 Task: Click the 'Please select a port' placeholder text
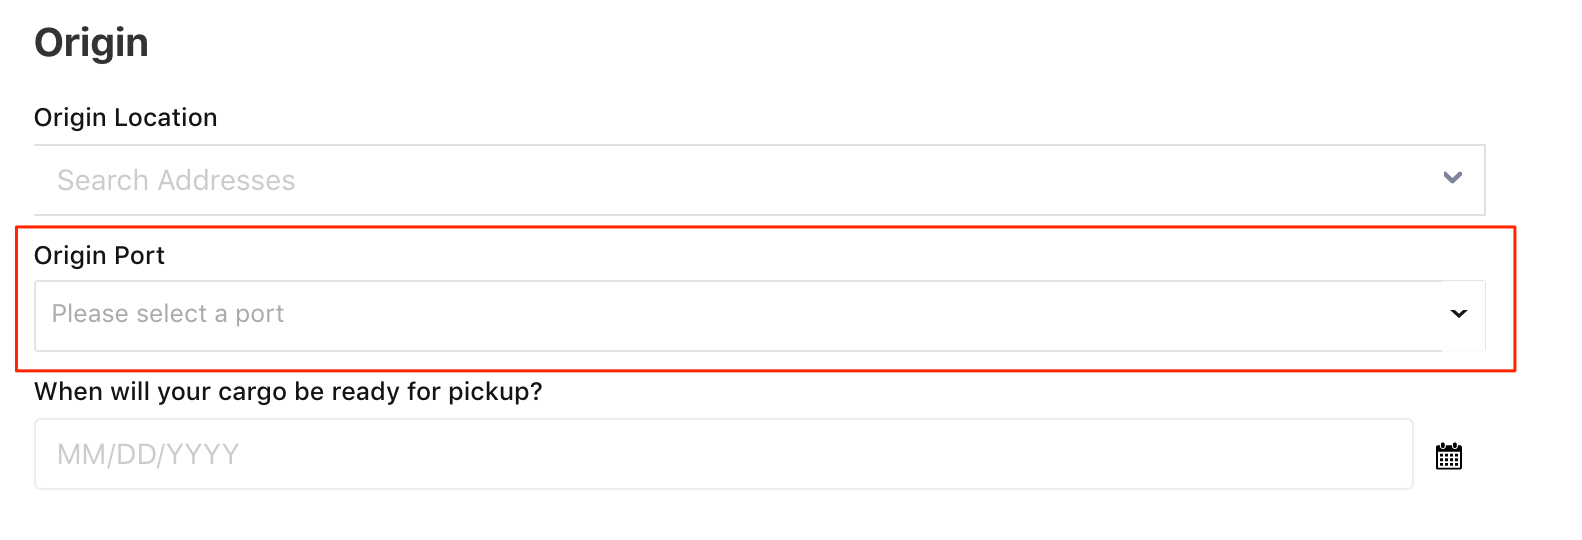coord(168,314)
